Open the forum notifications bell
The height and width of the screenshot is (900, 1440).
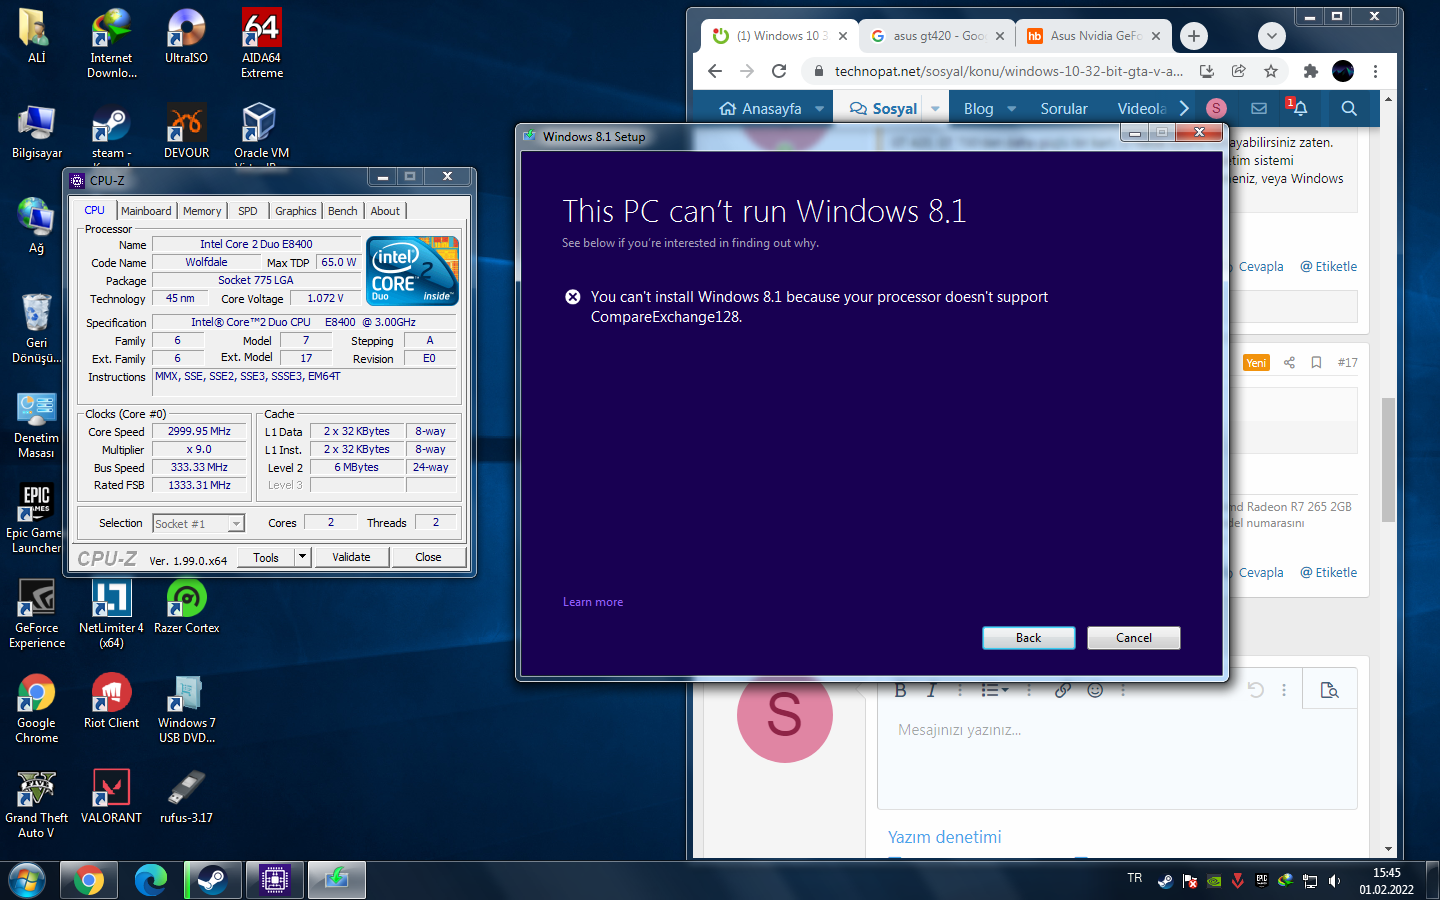click(1300, 108)
